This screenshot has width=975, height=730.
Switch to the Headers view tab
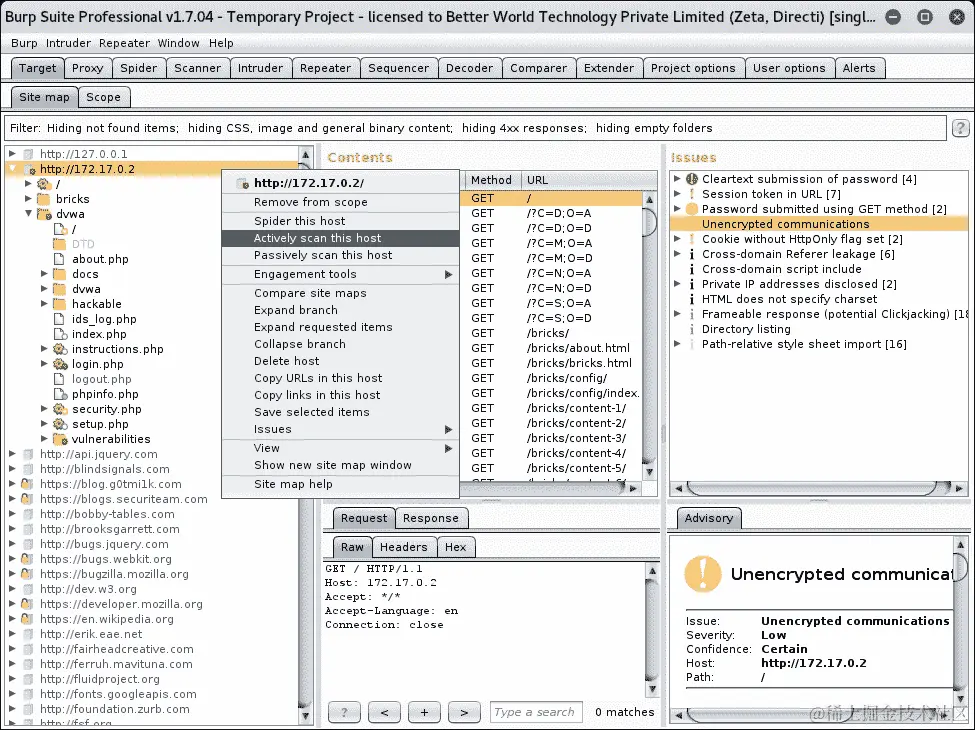[x=404, y=547]
